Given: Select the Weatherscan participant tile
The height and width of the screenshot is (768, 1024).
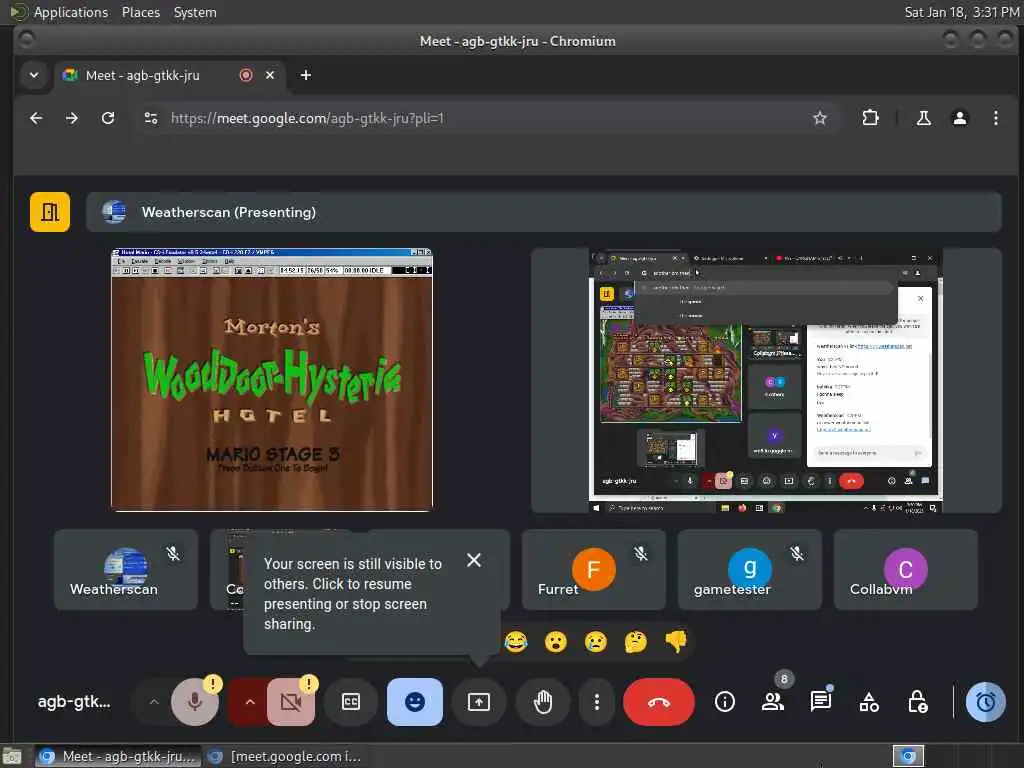Looking at the screenshot, I should [126, 570].
